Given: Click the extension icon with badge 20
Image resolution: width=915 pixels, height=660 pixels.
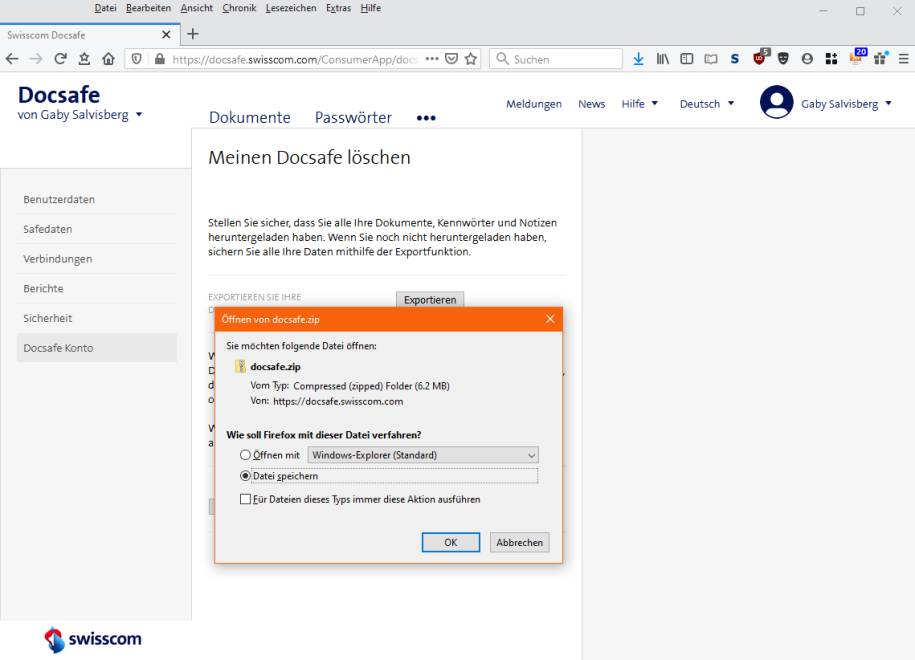Looking at the screenshot, I should pyautogui.click(x=856, y=58).
